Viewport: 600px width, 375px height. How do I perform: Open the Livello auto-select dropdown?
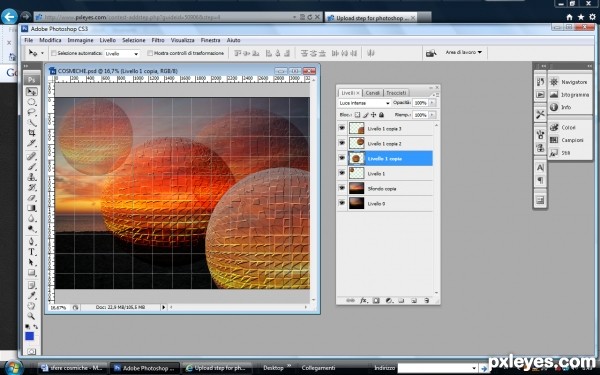point(122,54)
